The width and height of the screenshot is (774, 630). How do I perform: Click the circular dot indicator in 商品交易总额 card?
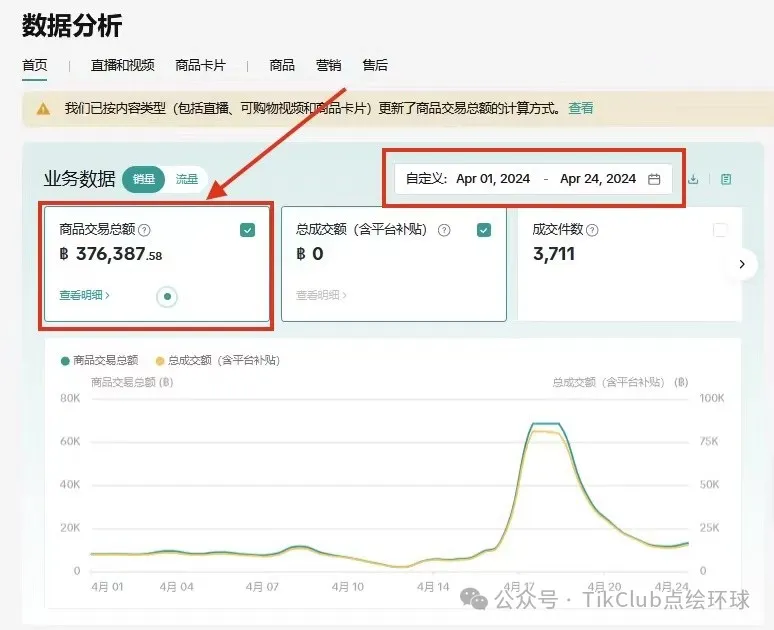(167, 296)
